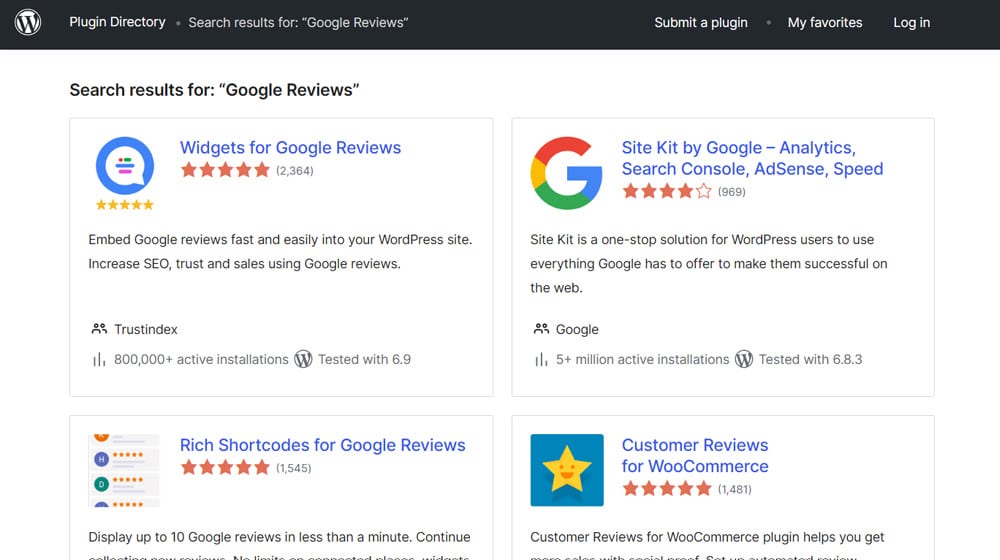Go to My favorites

(825, 22)
